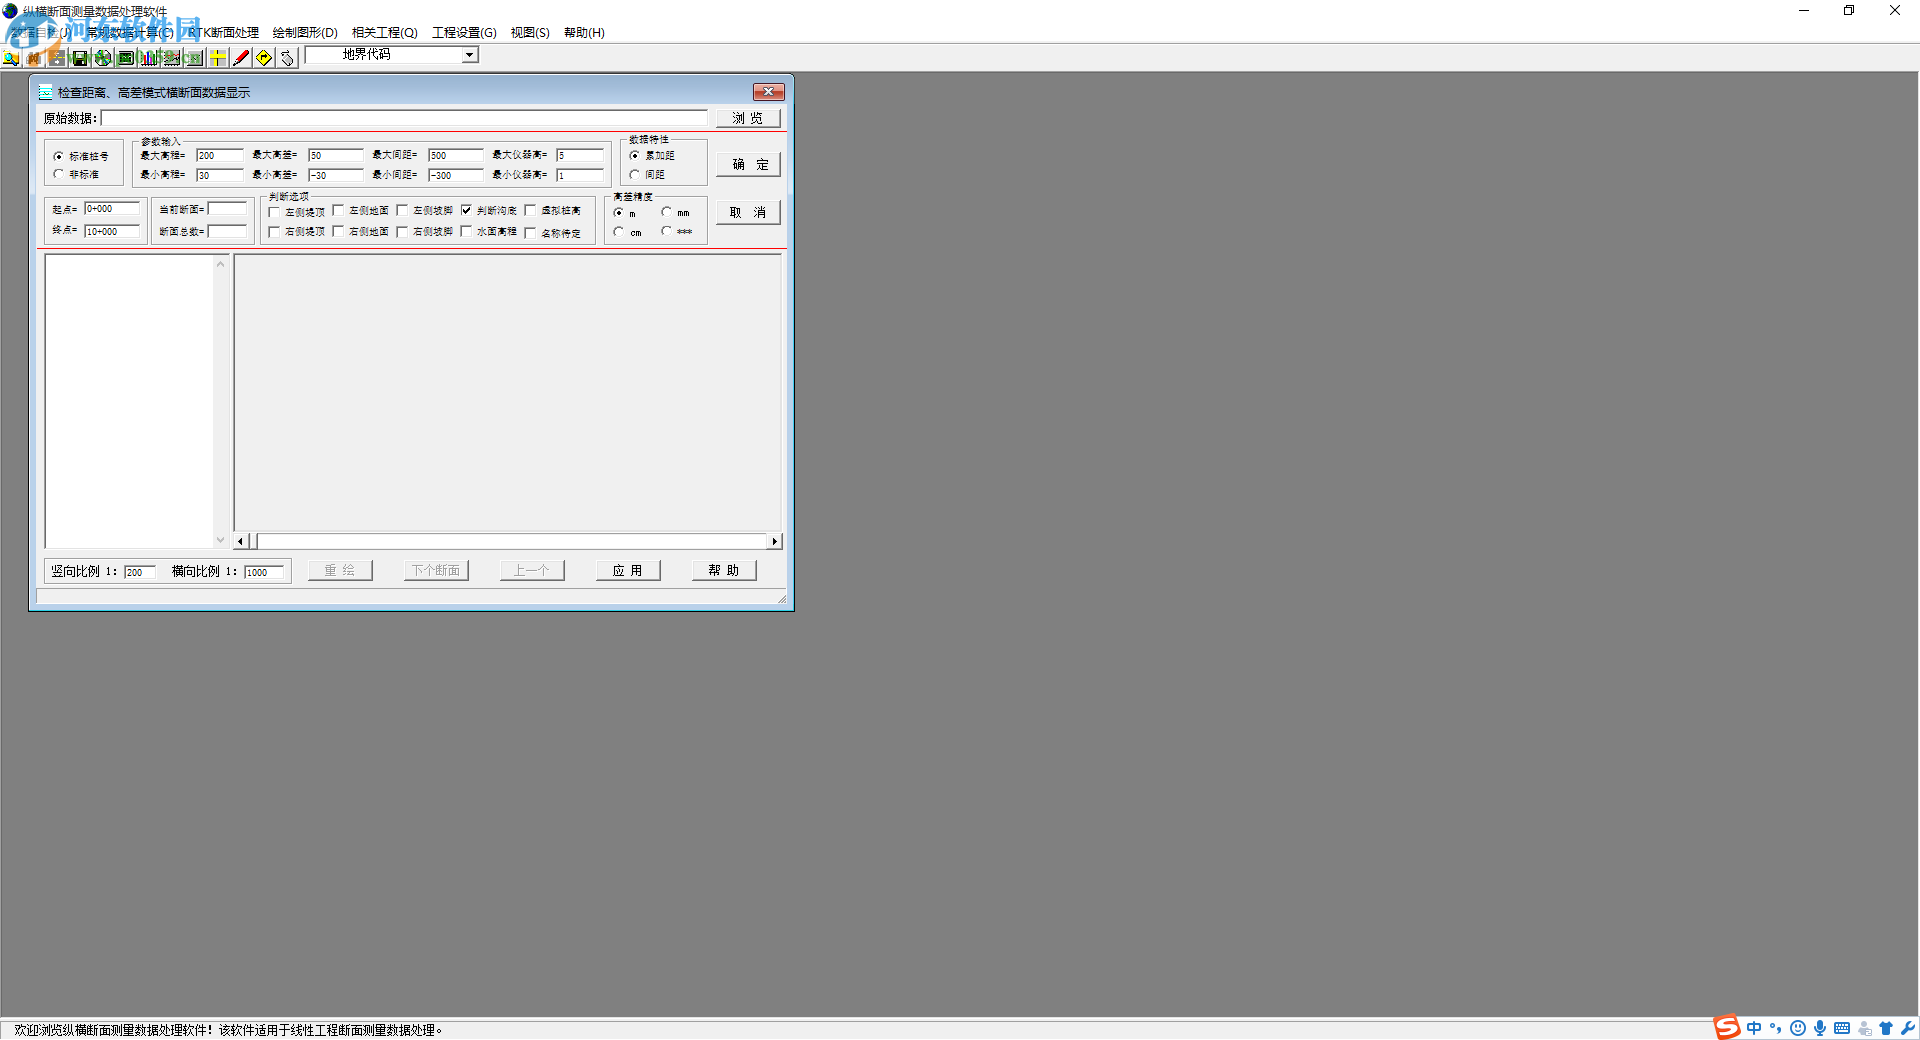The height and width of the screenshot is (1040, 1920).
Task: Click the 帮助 help button in dialog
Action: click(724, 570)
